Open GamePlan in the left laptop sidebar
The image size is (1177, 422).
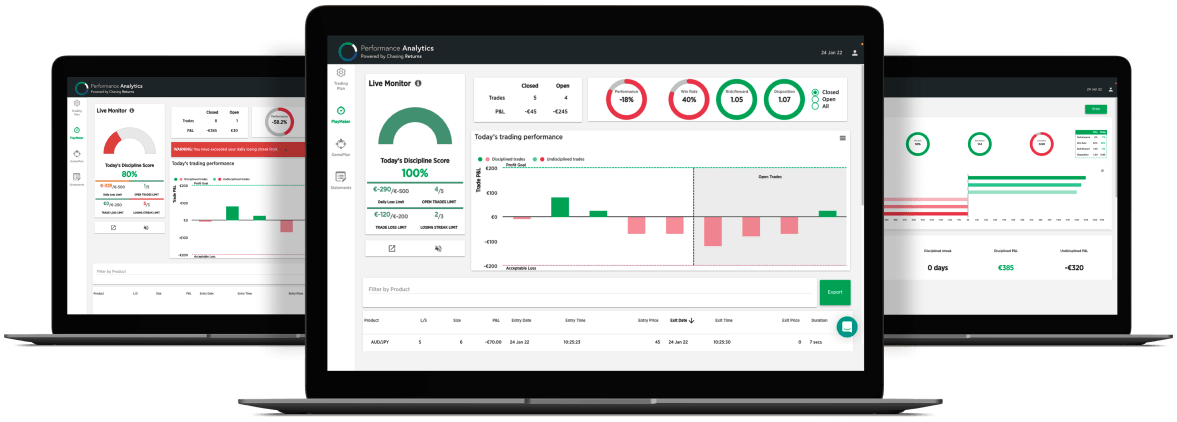(x=77, y=156)
